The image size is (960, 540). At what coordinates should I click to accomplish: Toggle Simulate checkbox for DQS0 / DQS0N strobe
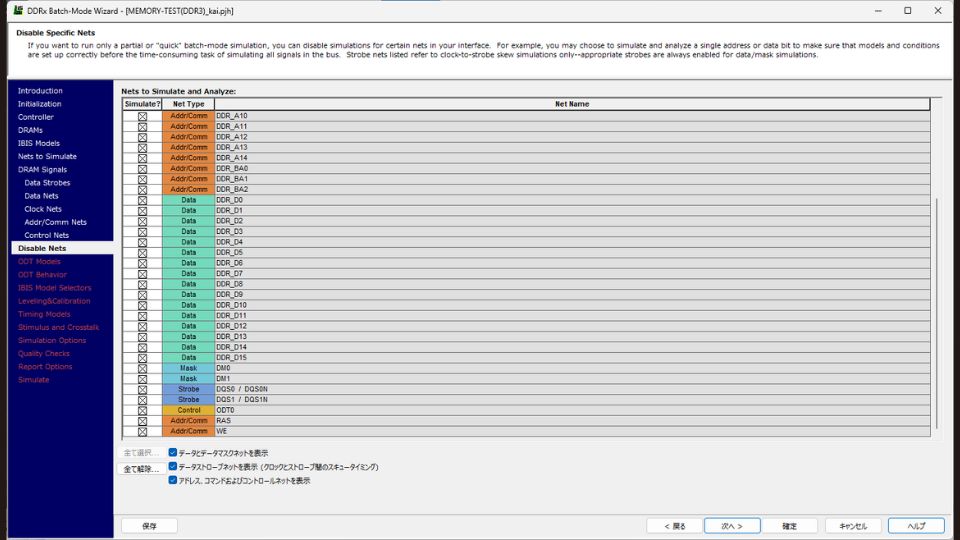142,389
